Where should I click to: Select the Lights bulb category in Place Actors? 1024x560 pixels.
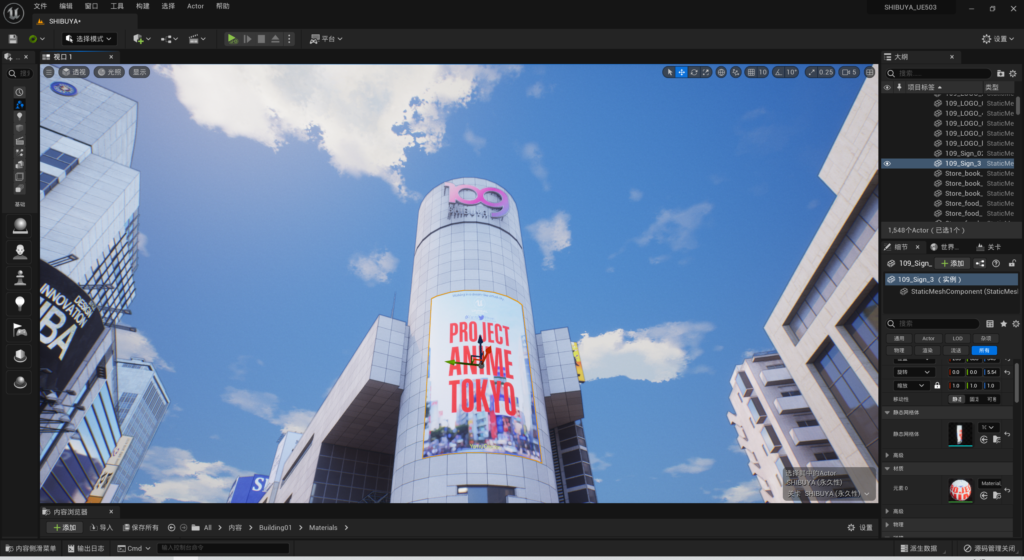19,116
